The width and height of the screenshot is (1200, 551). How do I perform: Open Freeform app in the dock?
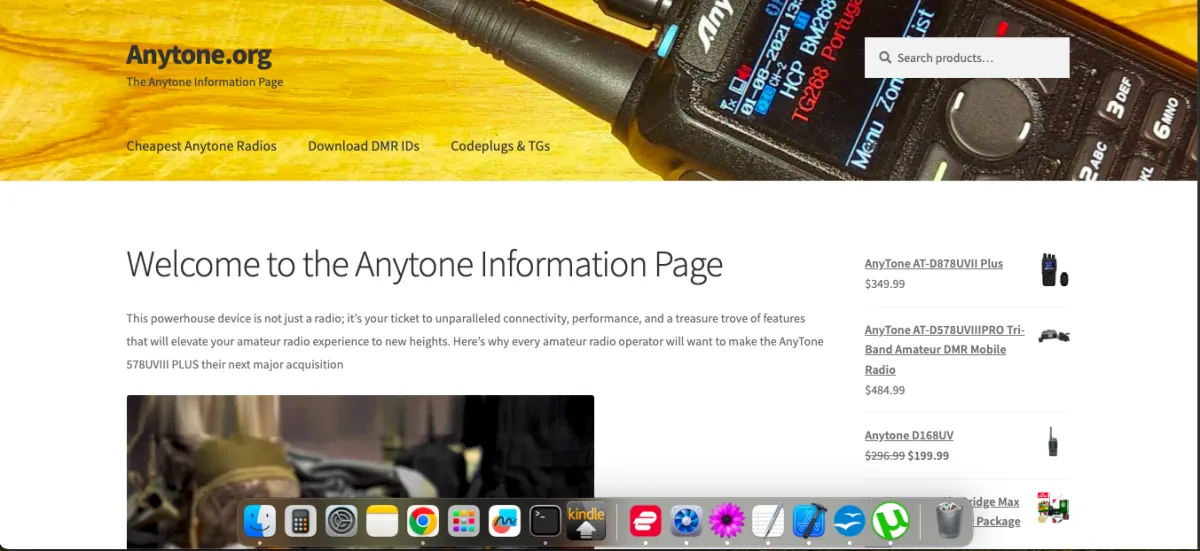[x=504, y=521]
